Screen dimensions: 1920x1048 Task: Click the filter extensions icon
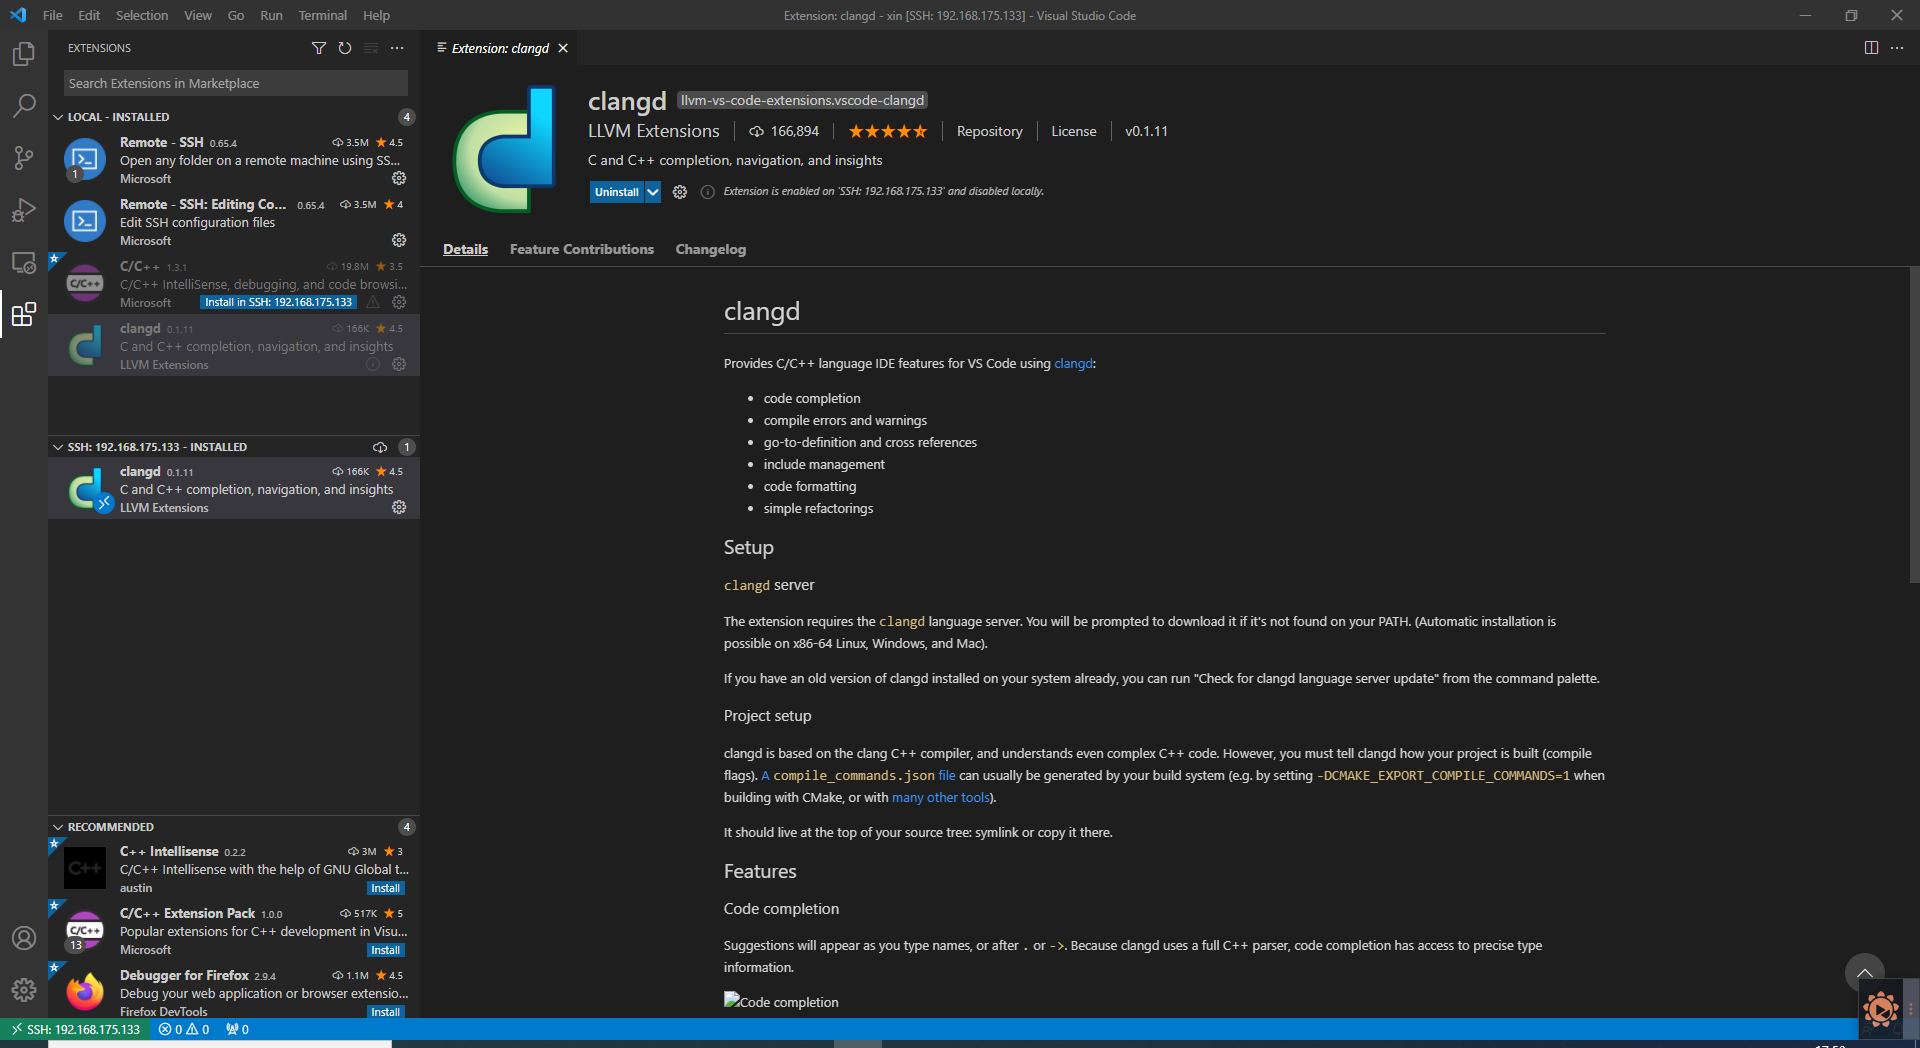pos(319,48)
